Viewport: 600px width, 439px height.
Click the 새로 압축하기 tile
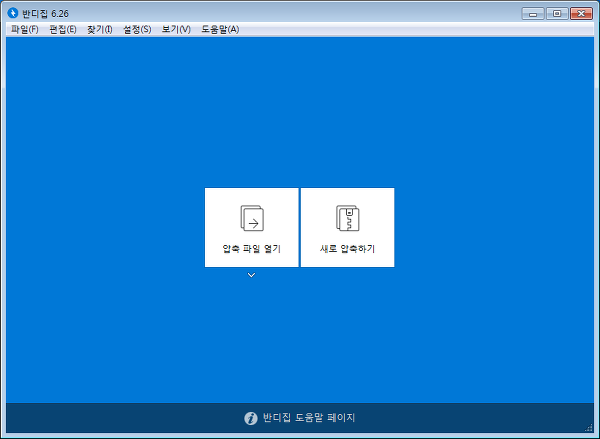(347, 227)
